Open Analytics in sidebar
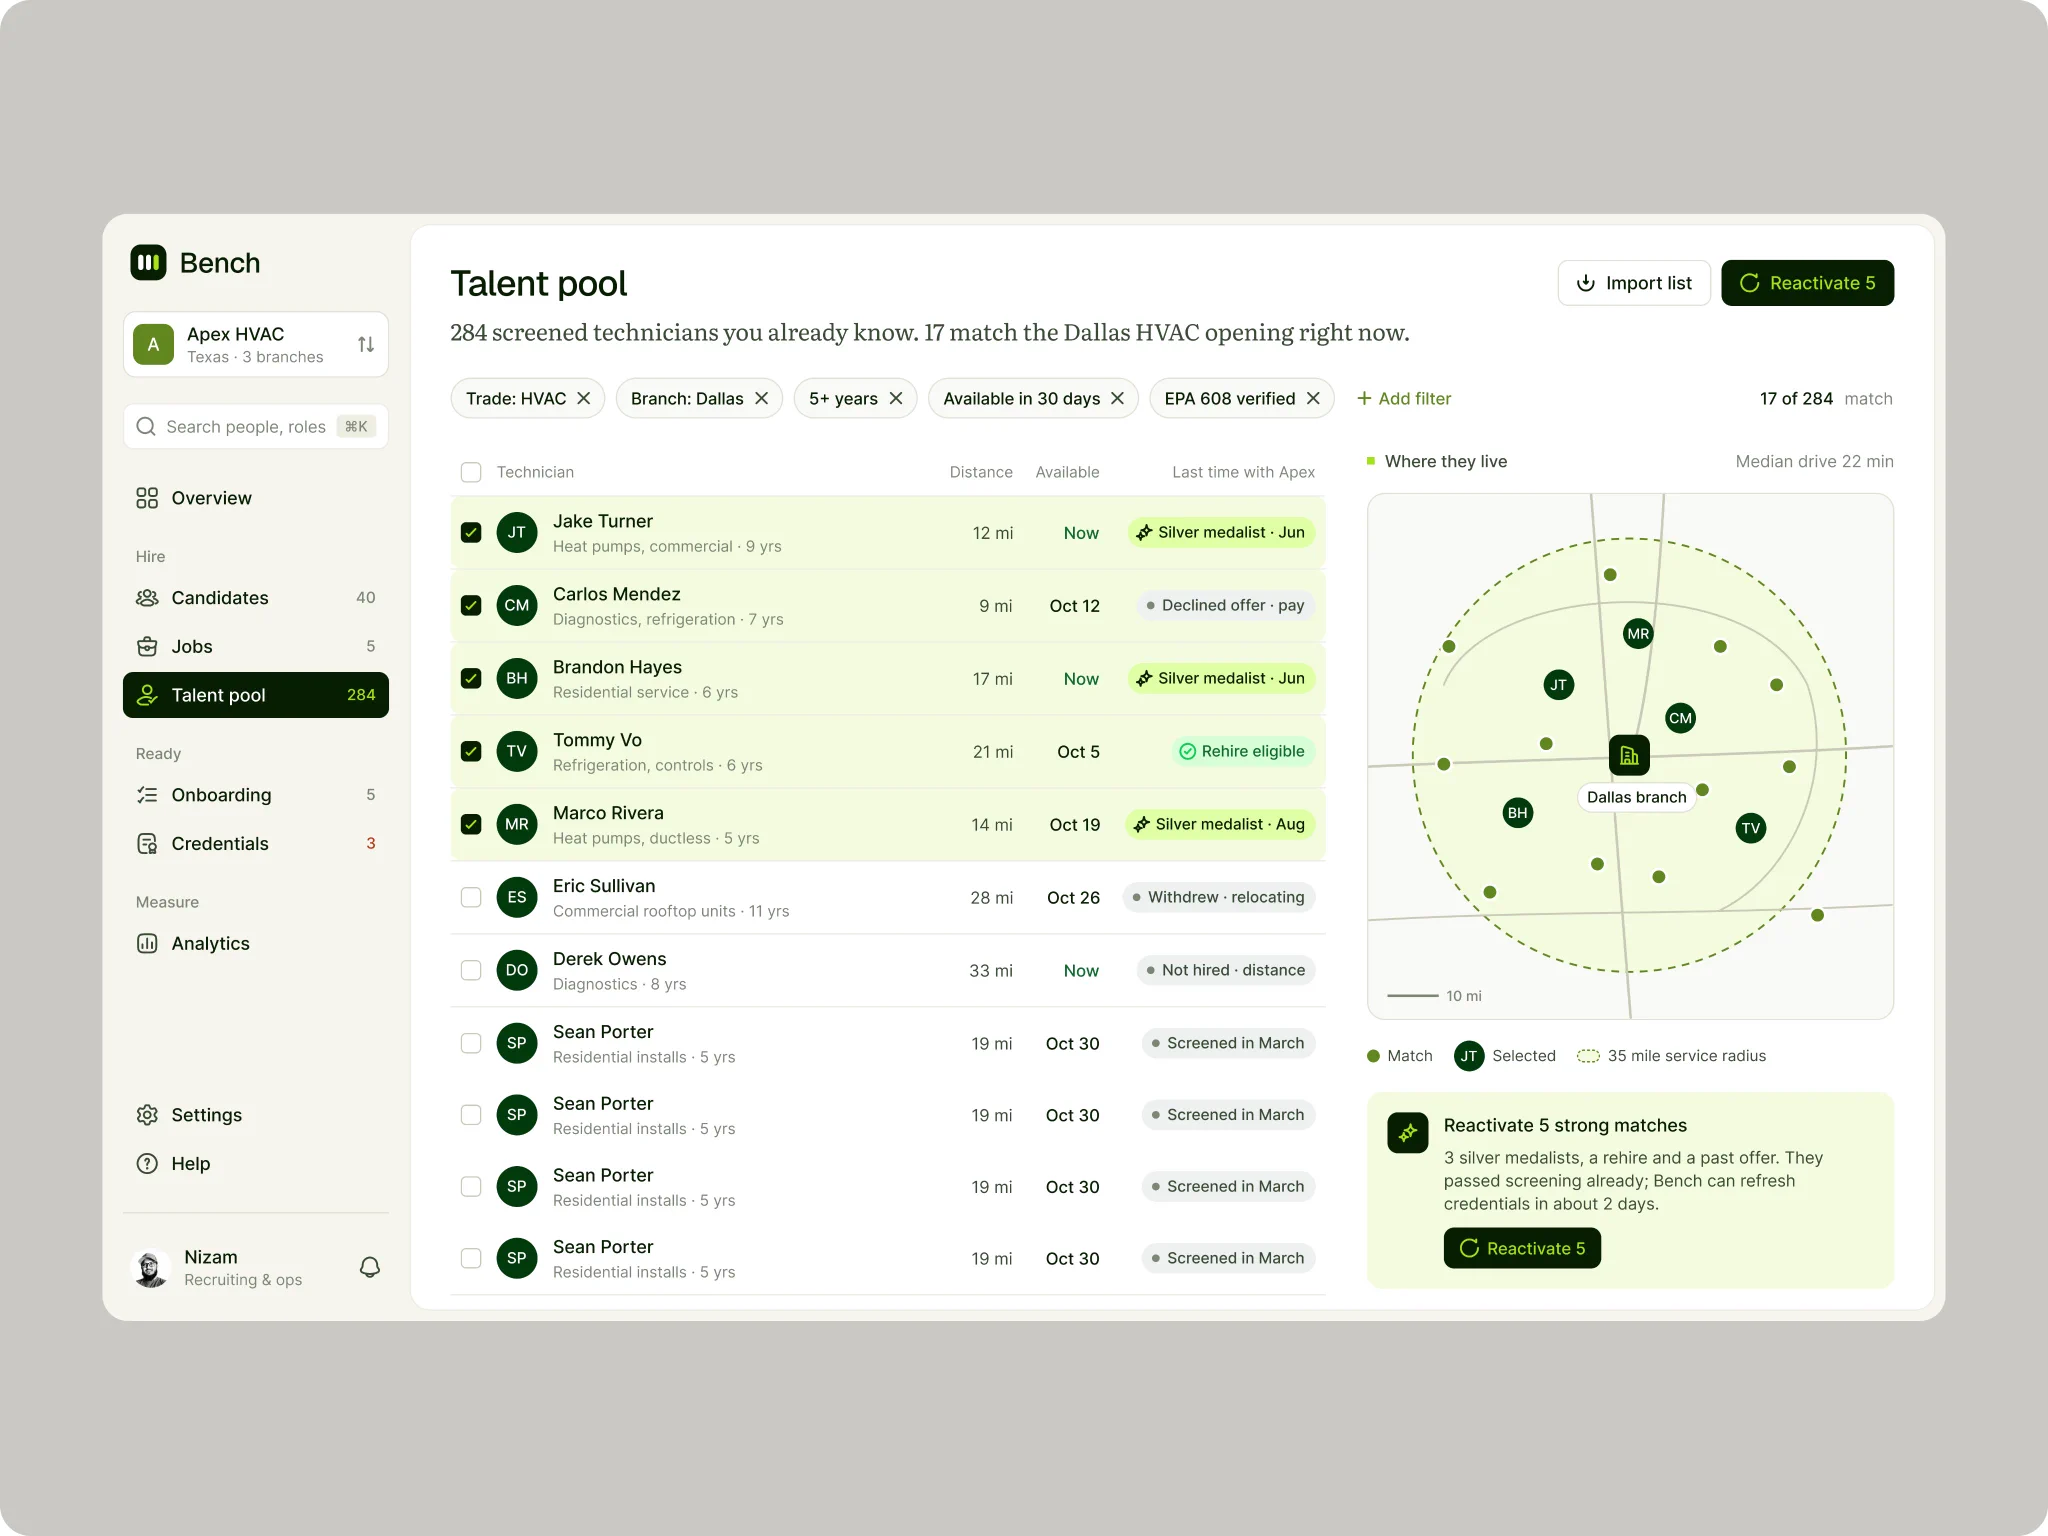This screenshot has height=1536, width=2048. (x=256, y=943)
